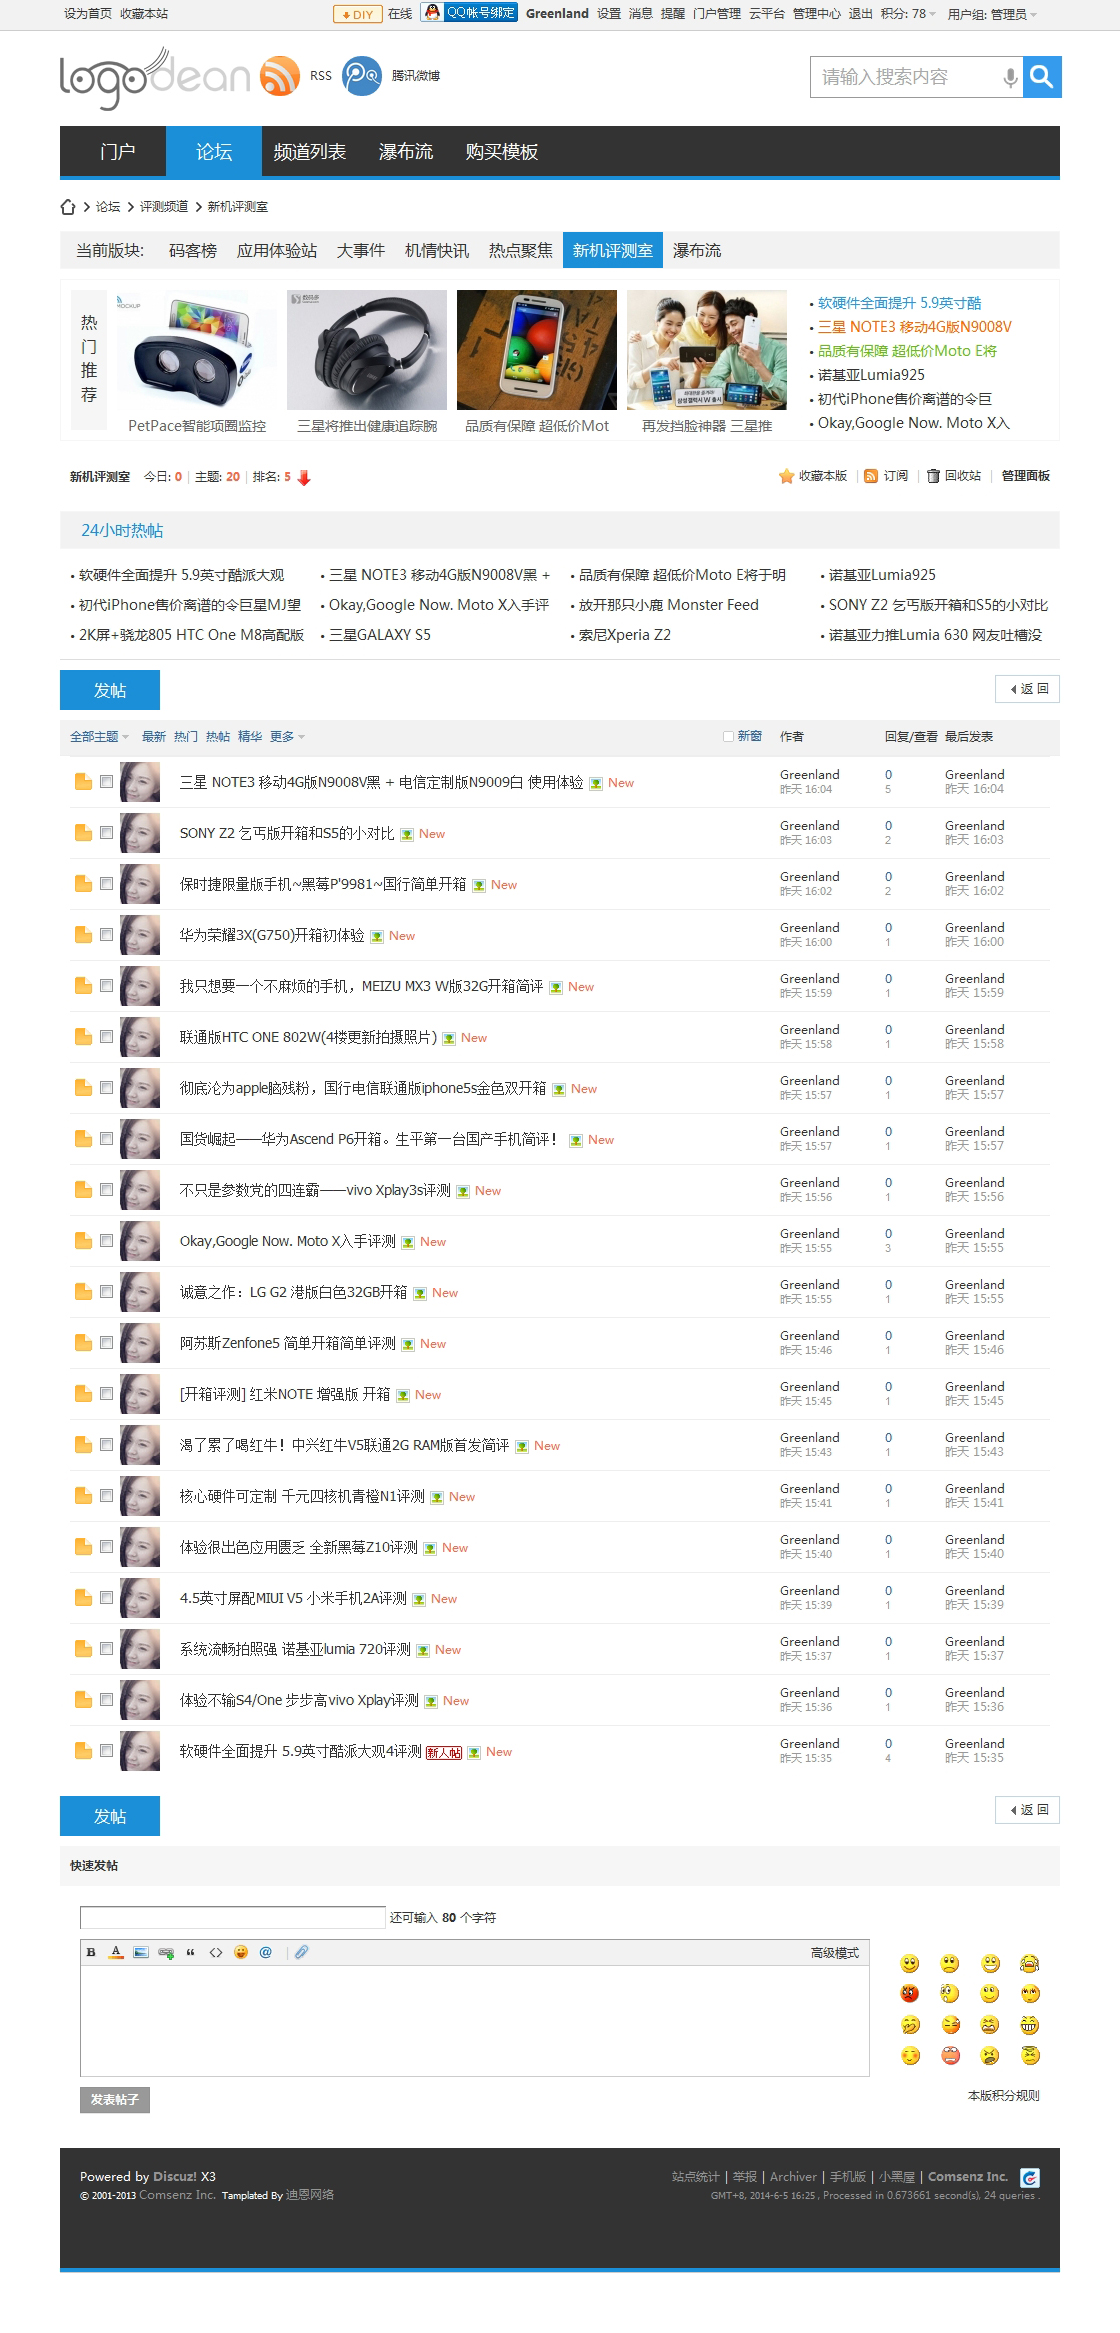
Task: Click the PetPace VR headset thumbnail
Action: coord(197,350)
